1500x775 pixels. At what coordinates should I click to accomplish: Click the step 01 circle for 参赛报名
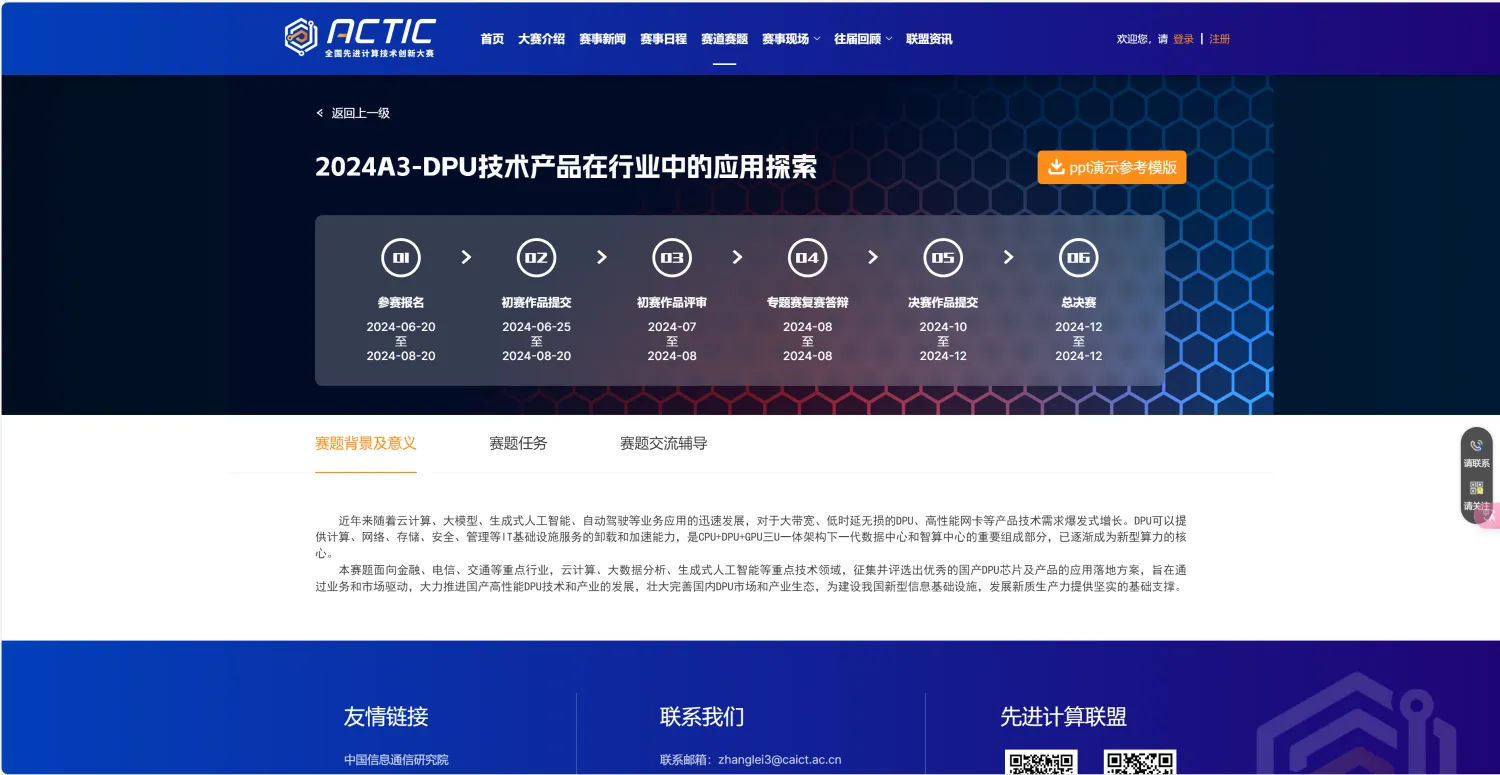tap(401, 258)
